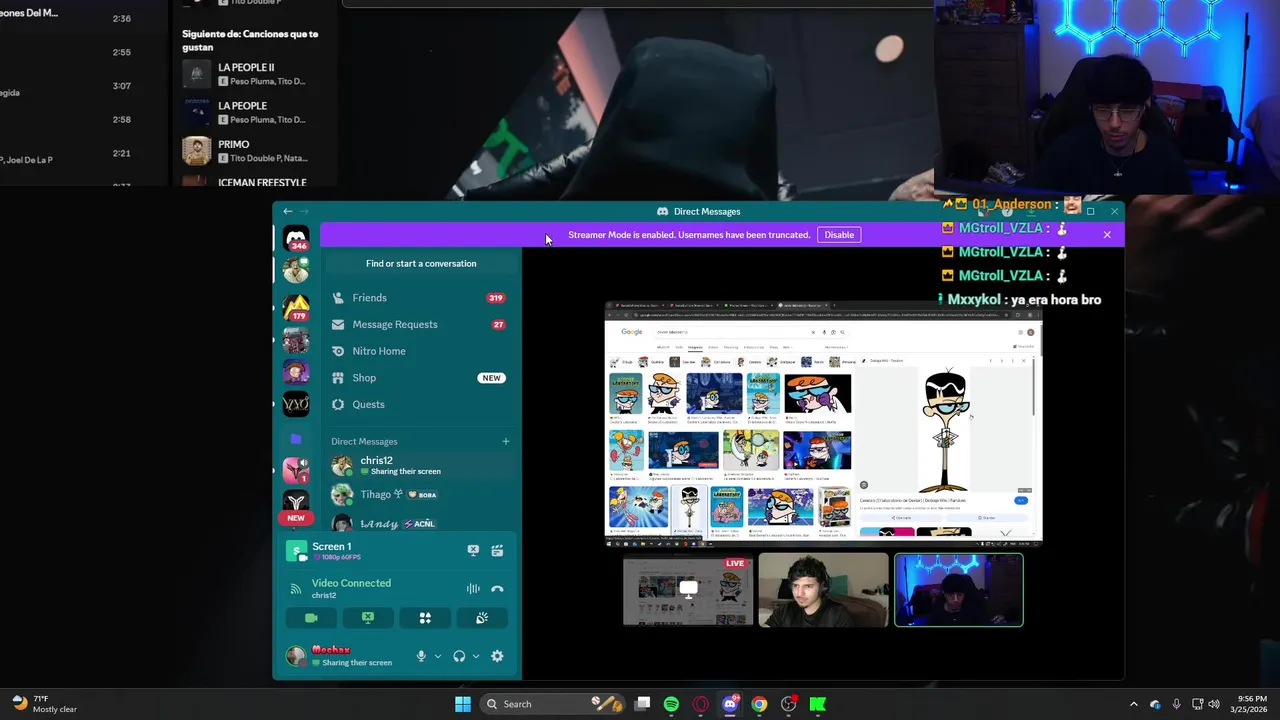Show hidden system tray icons

[1133, 704]
